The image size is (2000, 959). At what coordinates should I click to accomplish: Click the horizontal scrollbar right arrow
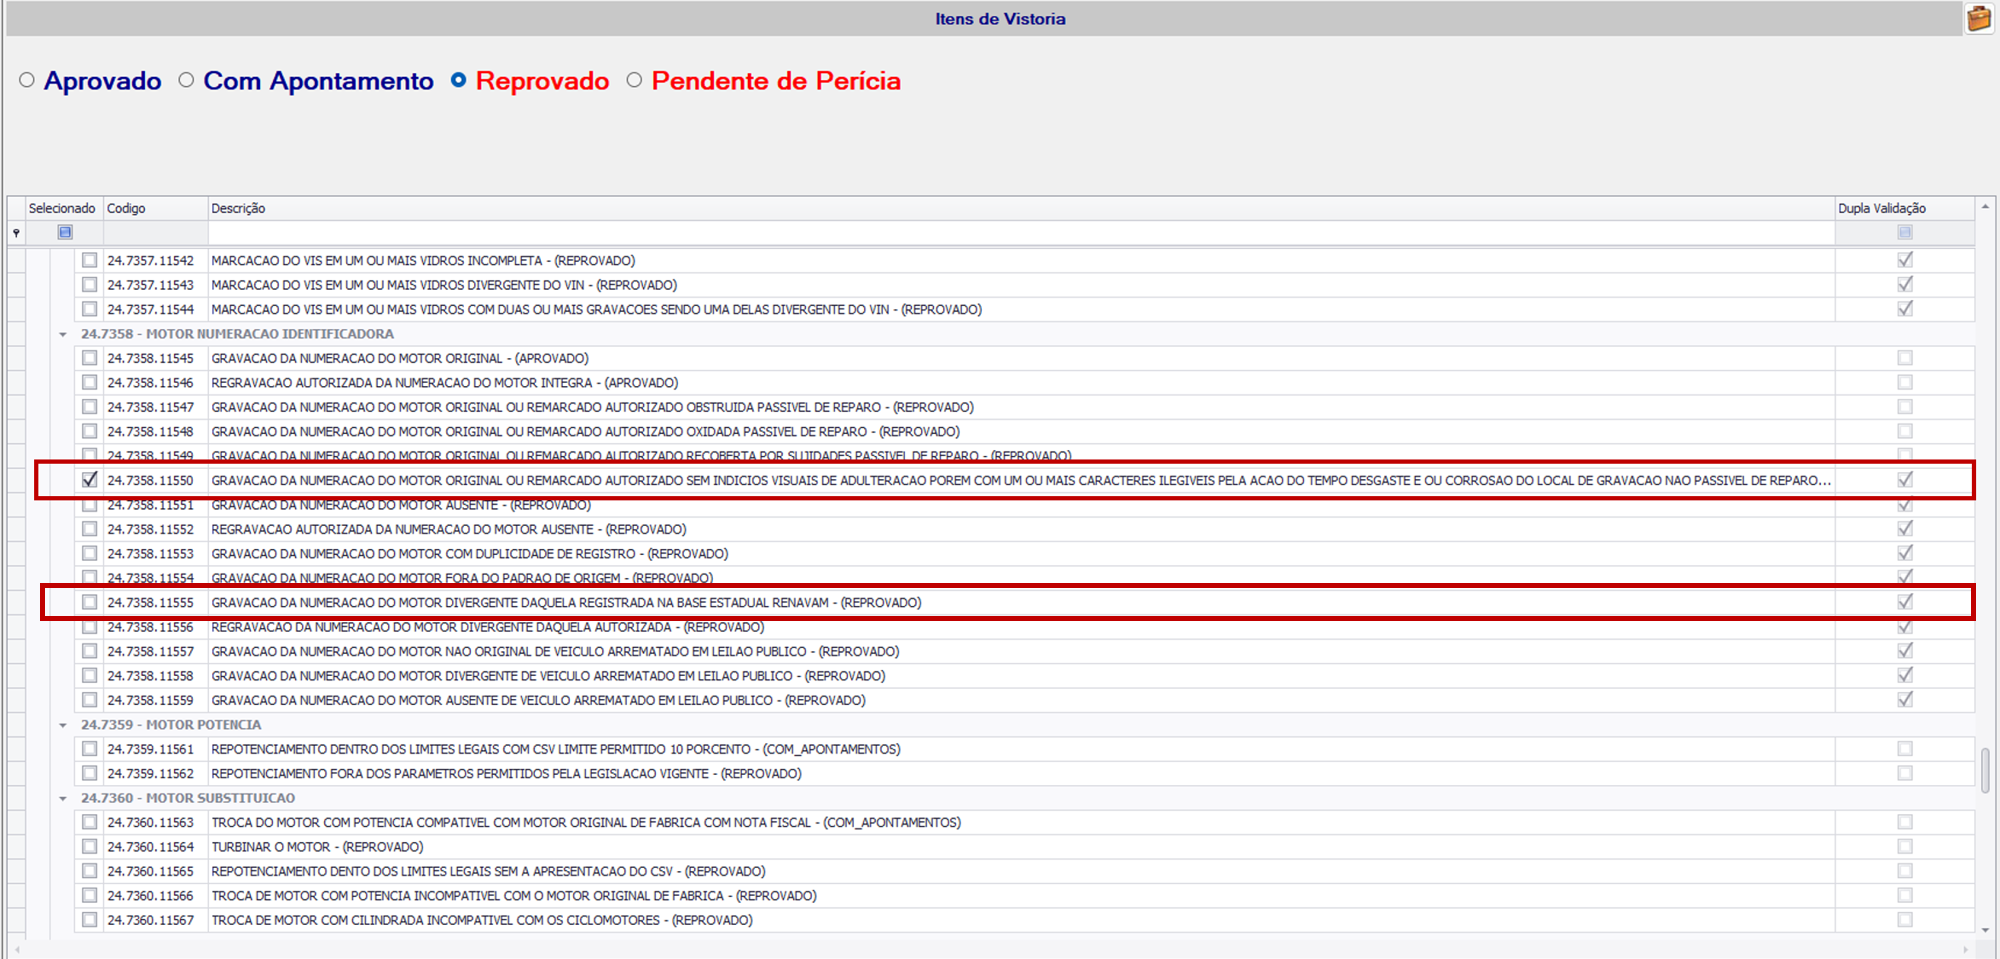[x=1966, y=949]
